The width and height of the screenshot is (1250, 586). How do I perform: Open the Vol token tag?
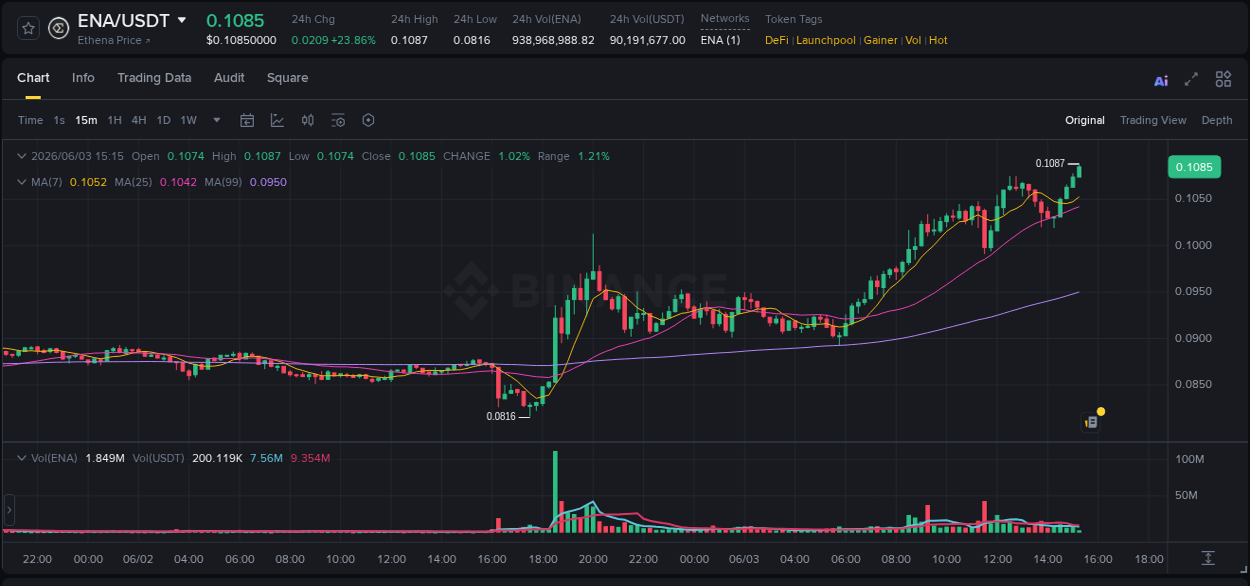913,40
